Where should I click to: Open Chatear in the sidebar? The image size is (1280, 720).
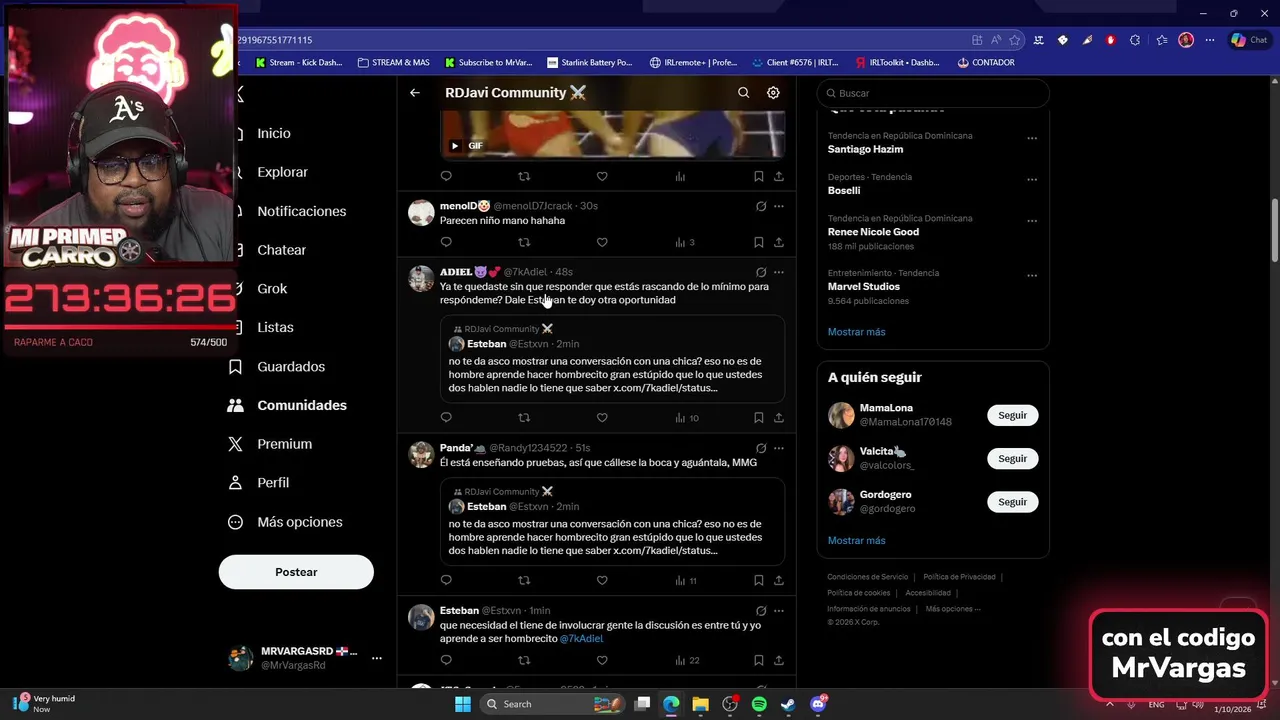(282, 250)
